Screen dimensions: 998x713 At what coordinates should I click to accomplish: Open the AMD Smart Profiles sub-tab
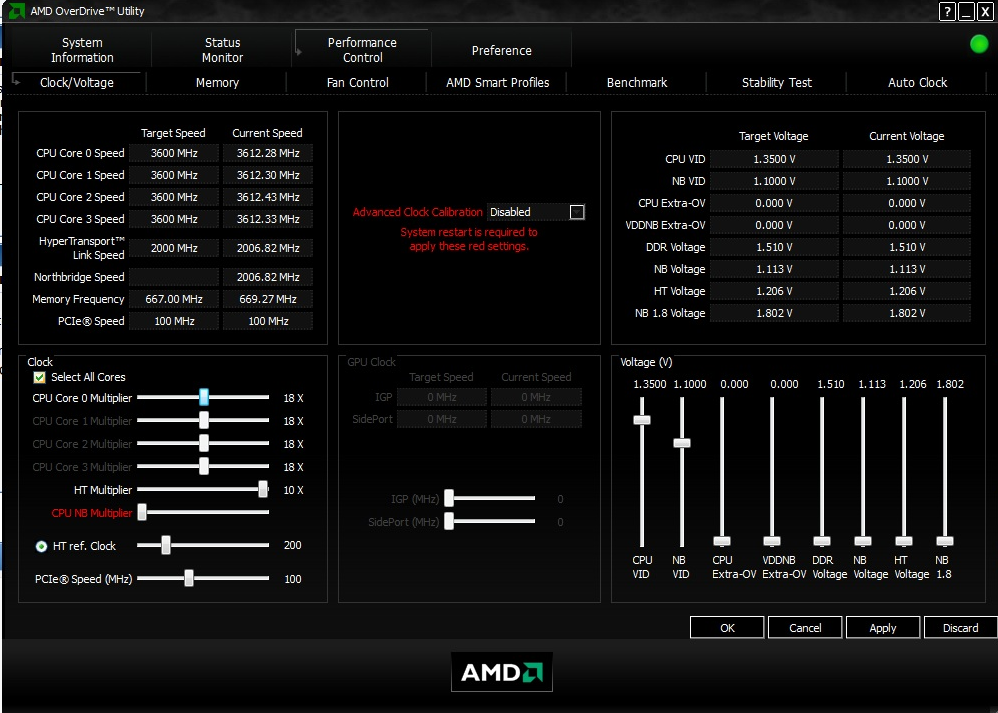(x=497, y=82)
